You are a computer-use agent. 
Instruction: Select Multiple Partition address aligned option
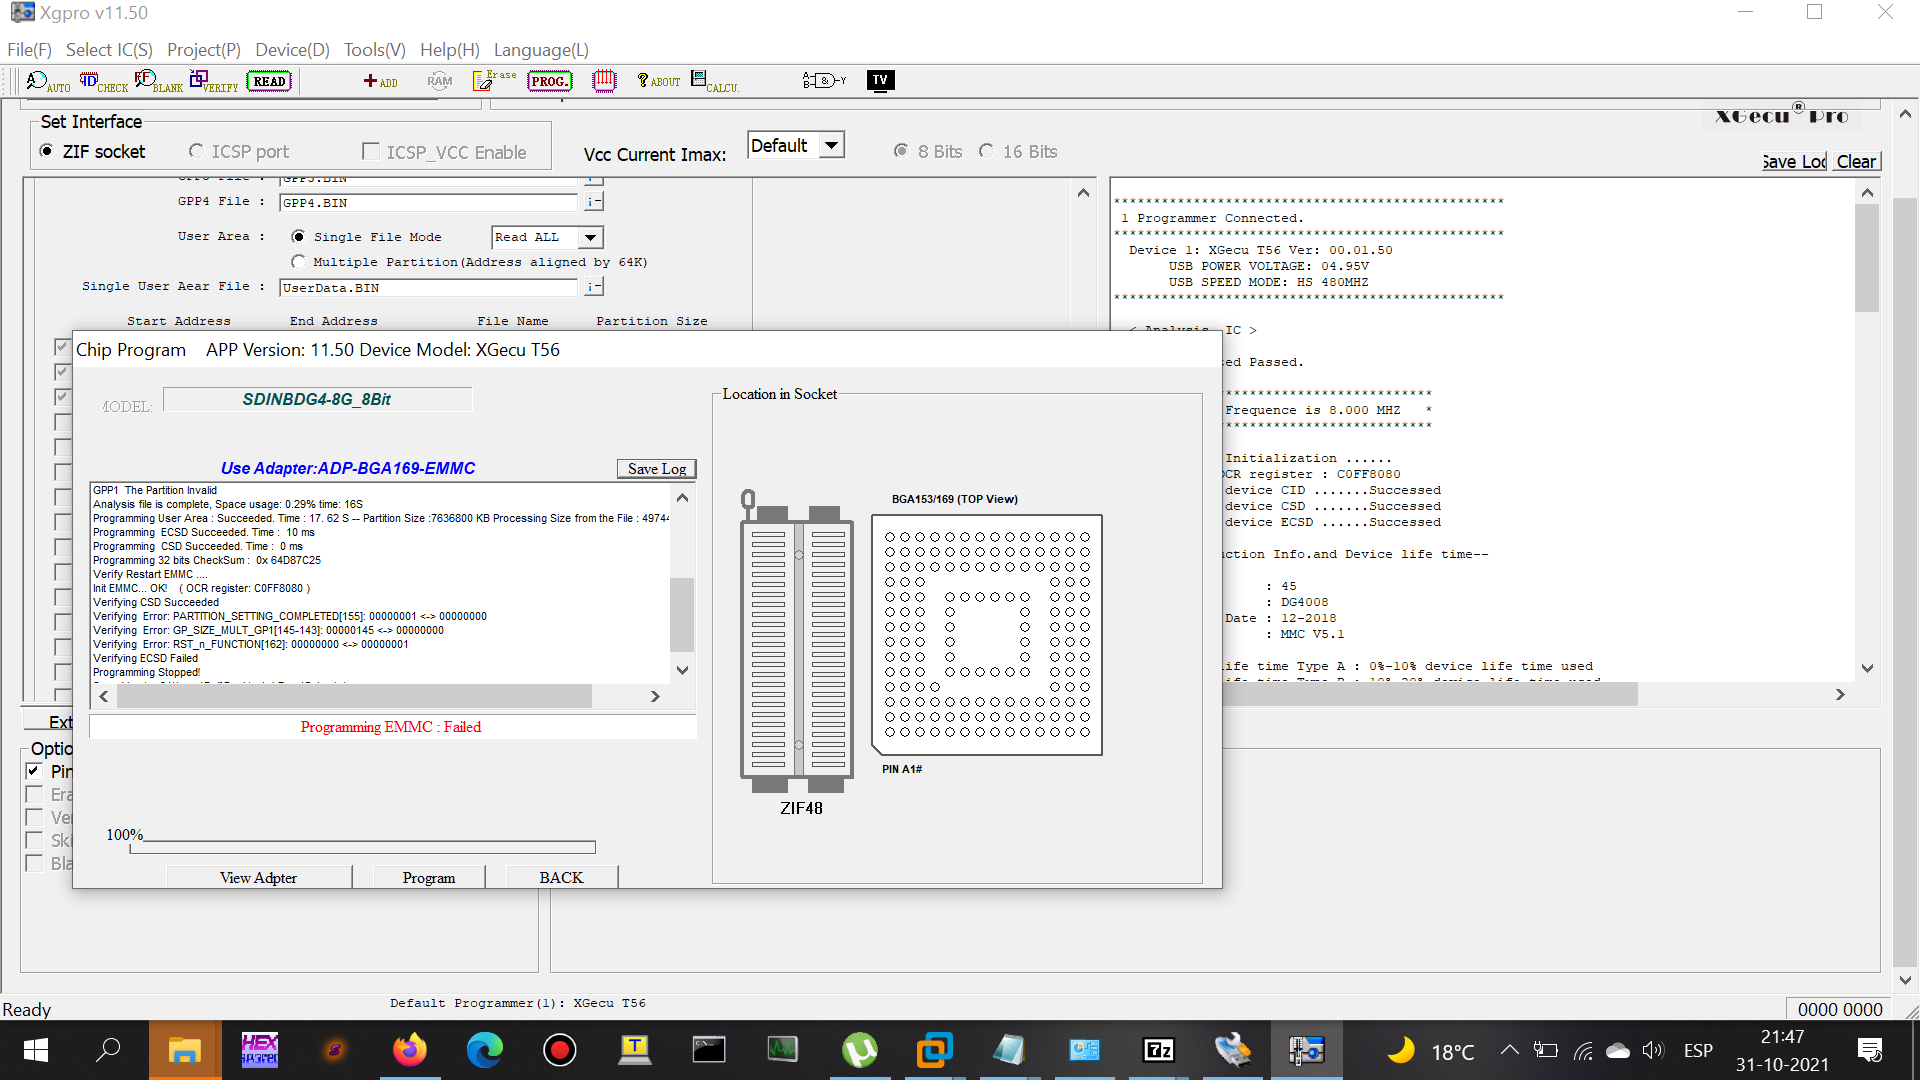pyautogui.click(x=298, y=262)
